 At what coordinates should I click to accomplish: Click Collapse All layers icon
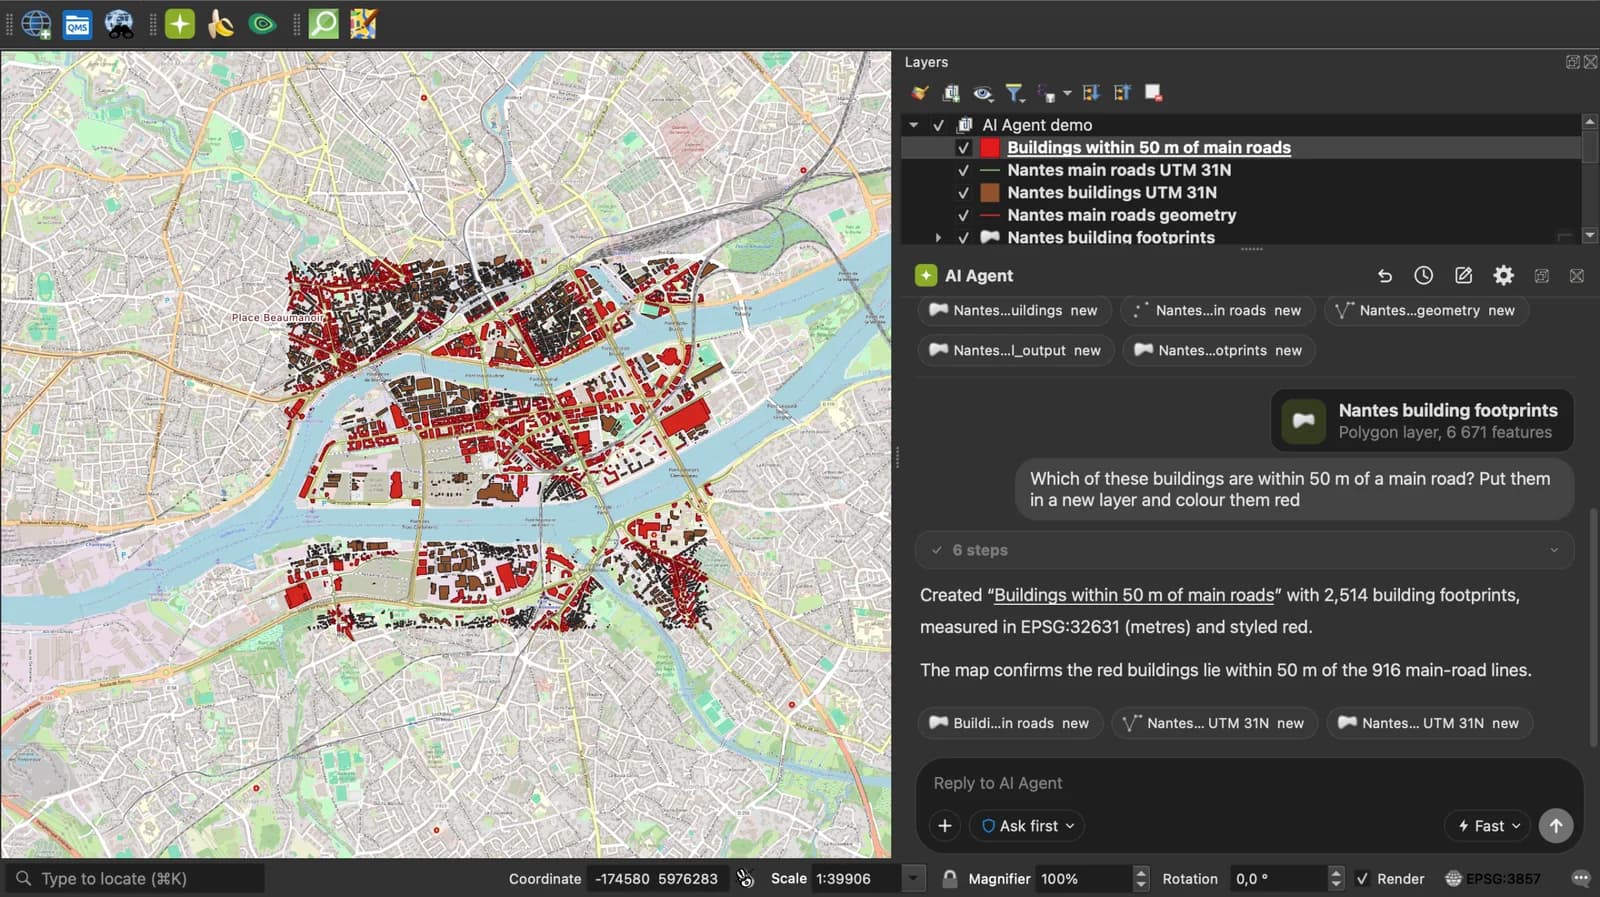pos(1122,93)
